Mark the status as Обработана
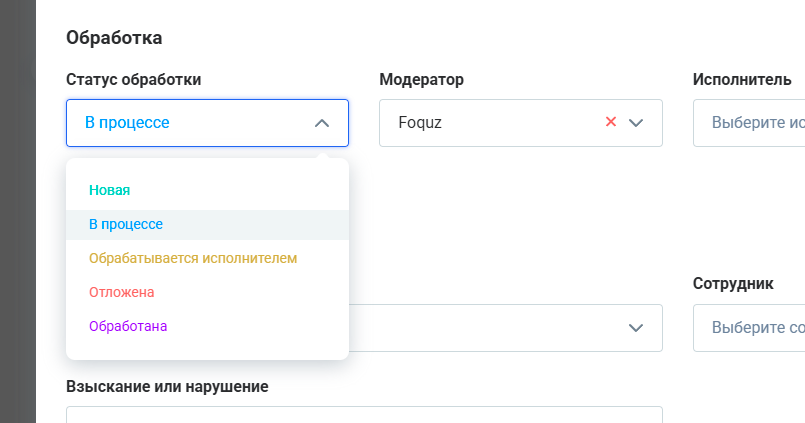This screenshot has width=805, height=423. [x=128, y=326]
